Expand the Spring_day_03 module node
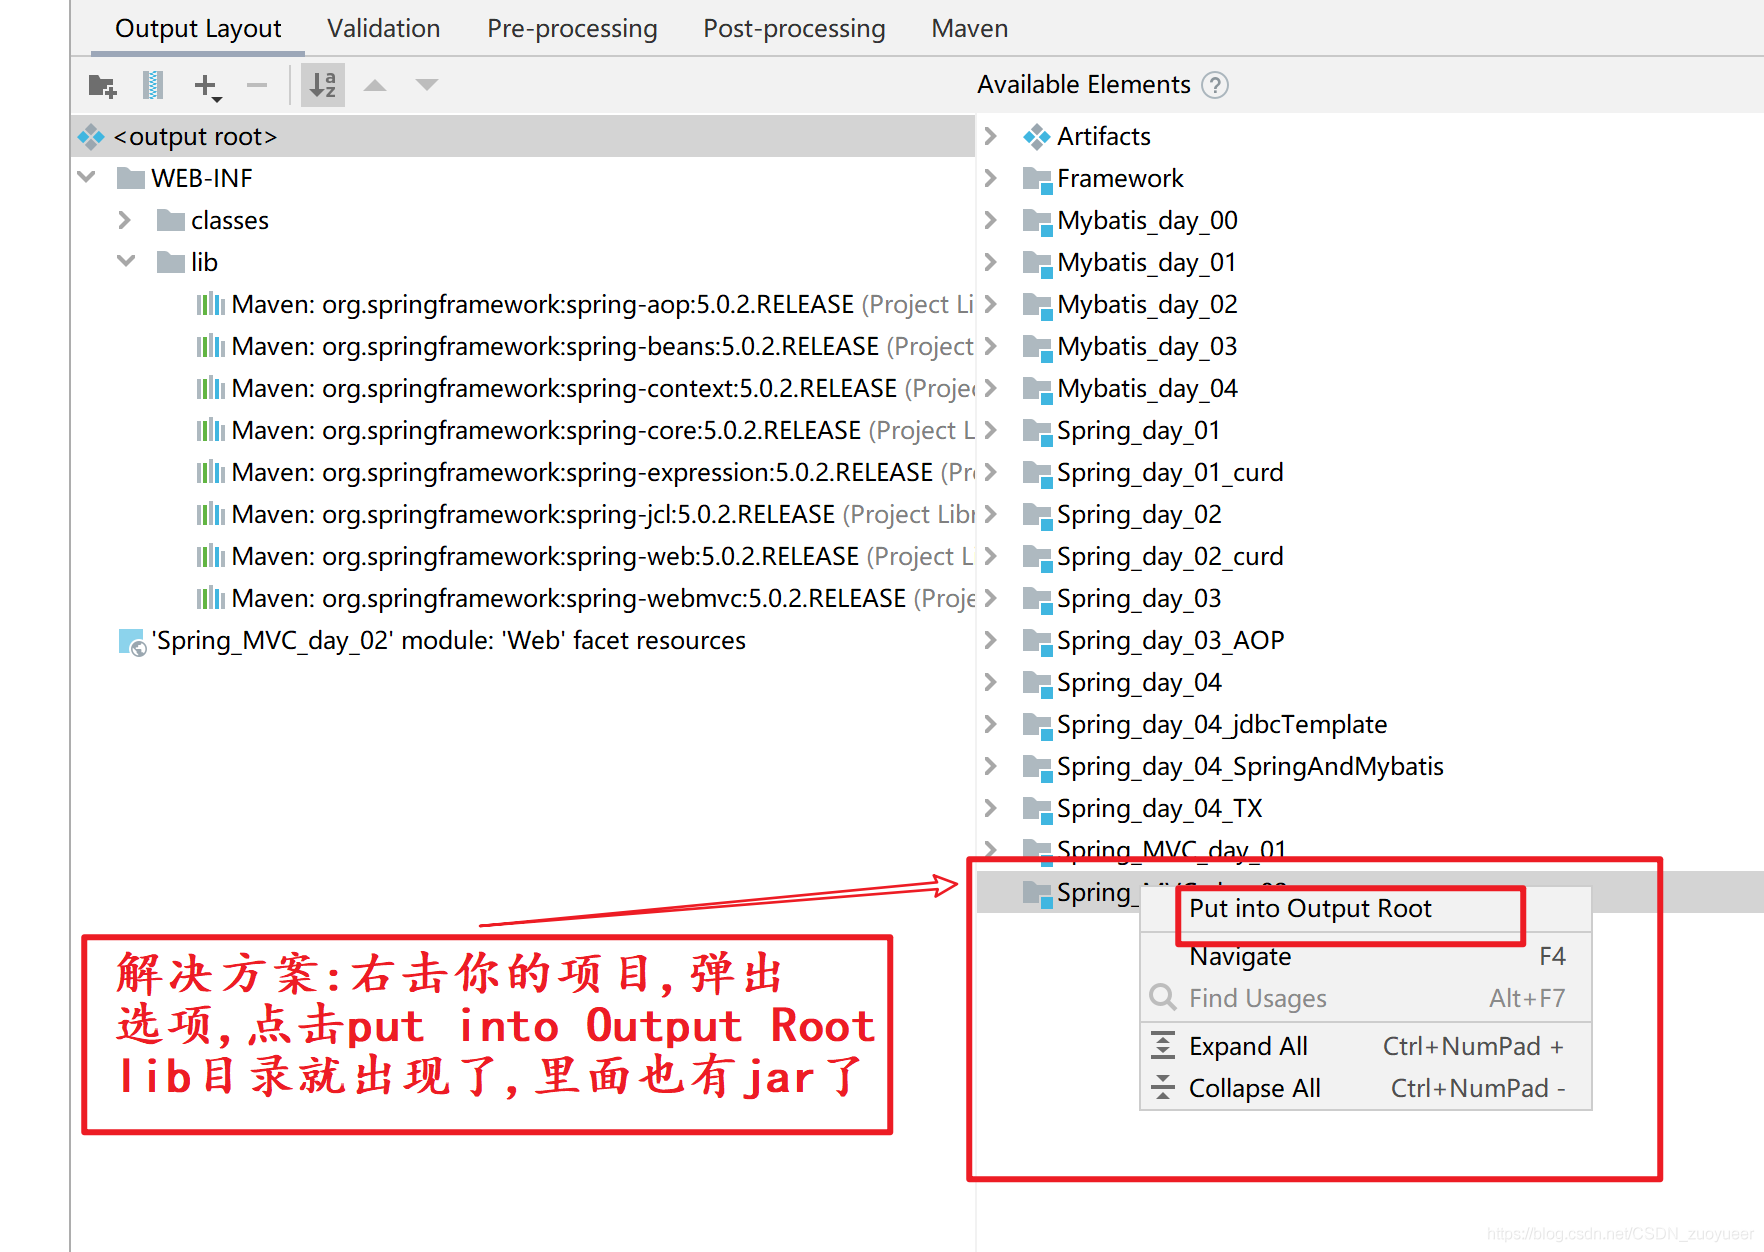The width and height of the screenshot is (1764, 1252). click(x=991, y=598)
